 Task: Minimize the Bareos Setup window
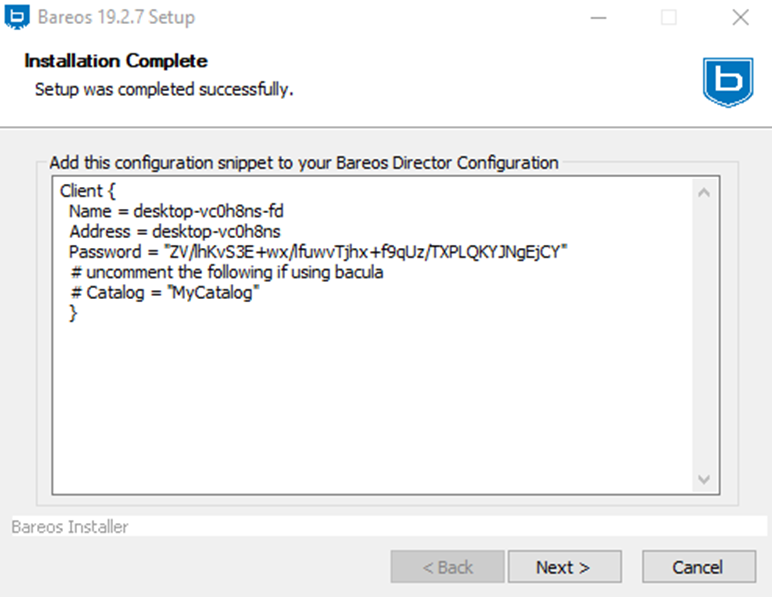click(x=598, y=17)
